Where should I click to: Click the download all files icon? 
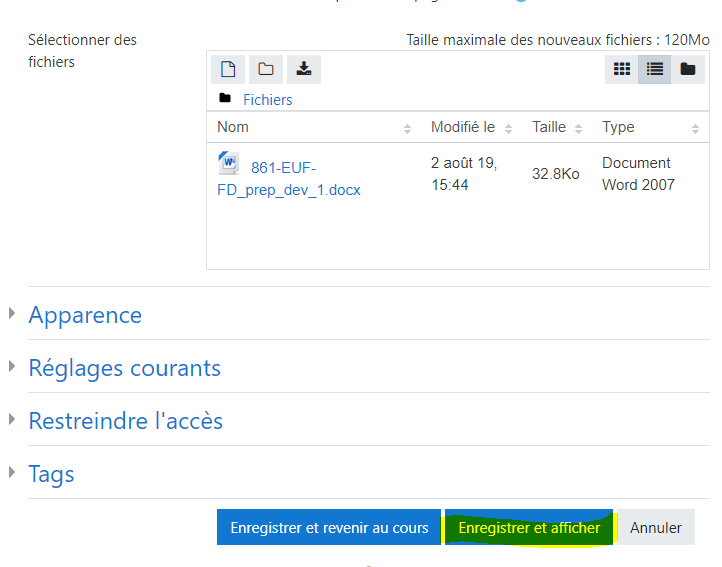(x=304, y=69)
